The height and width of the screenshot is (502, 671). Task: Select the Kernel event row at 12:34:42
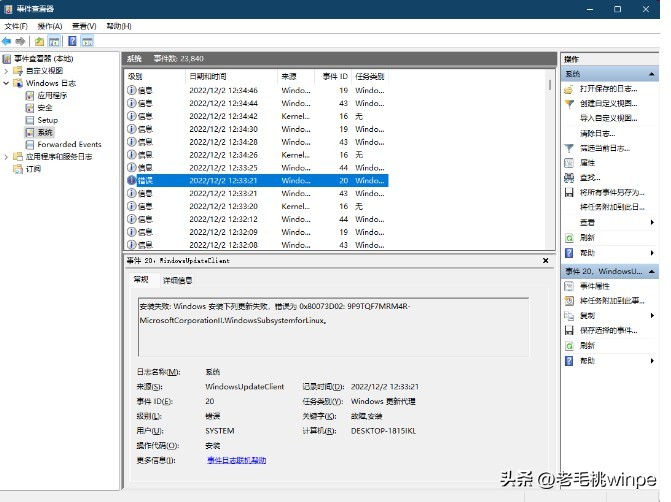click(x=257, y=116)
